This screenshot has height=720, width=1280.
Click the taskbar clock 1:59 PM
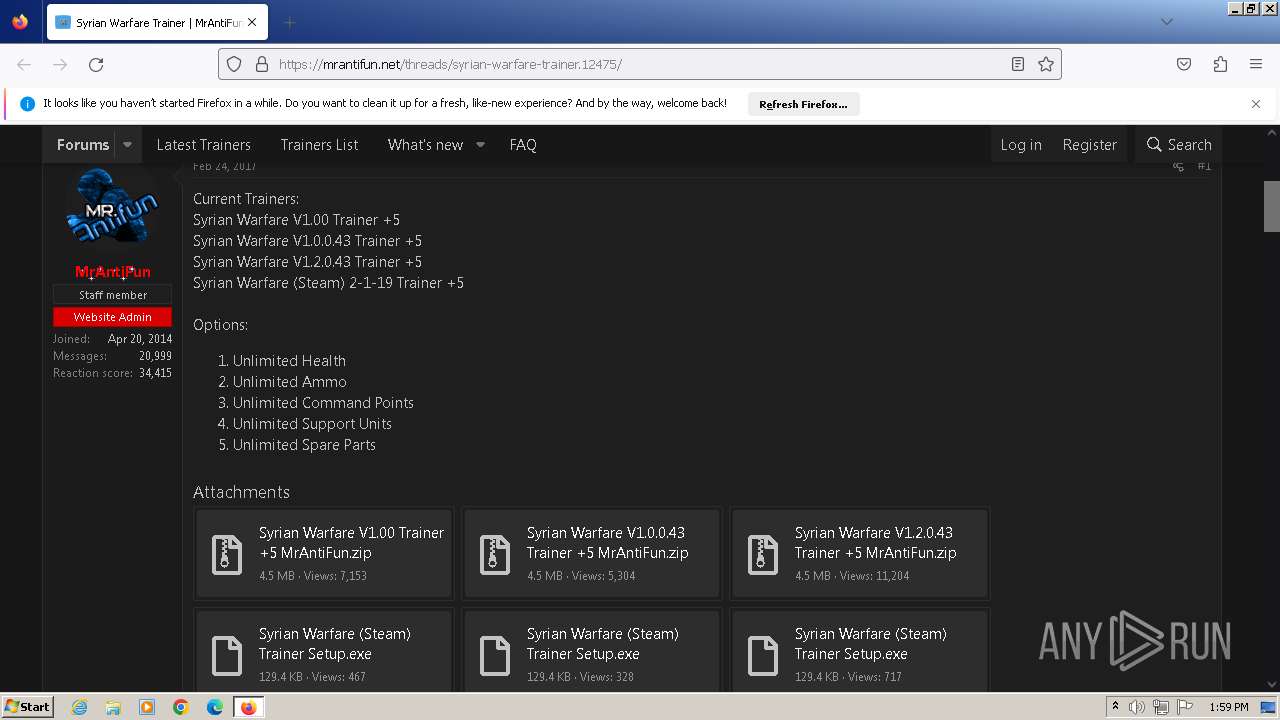click(1229, 707)
